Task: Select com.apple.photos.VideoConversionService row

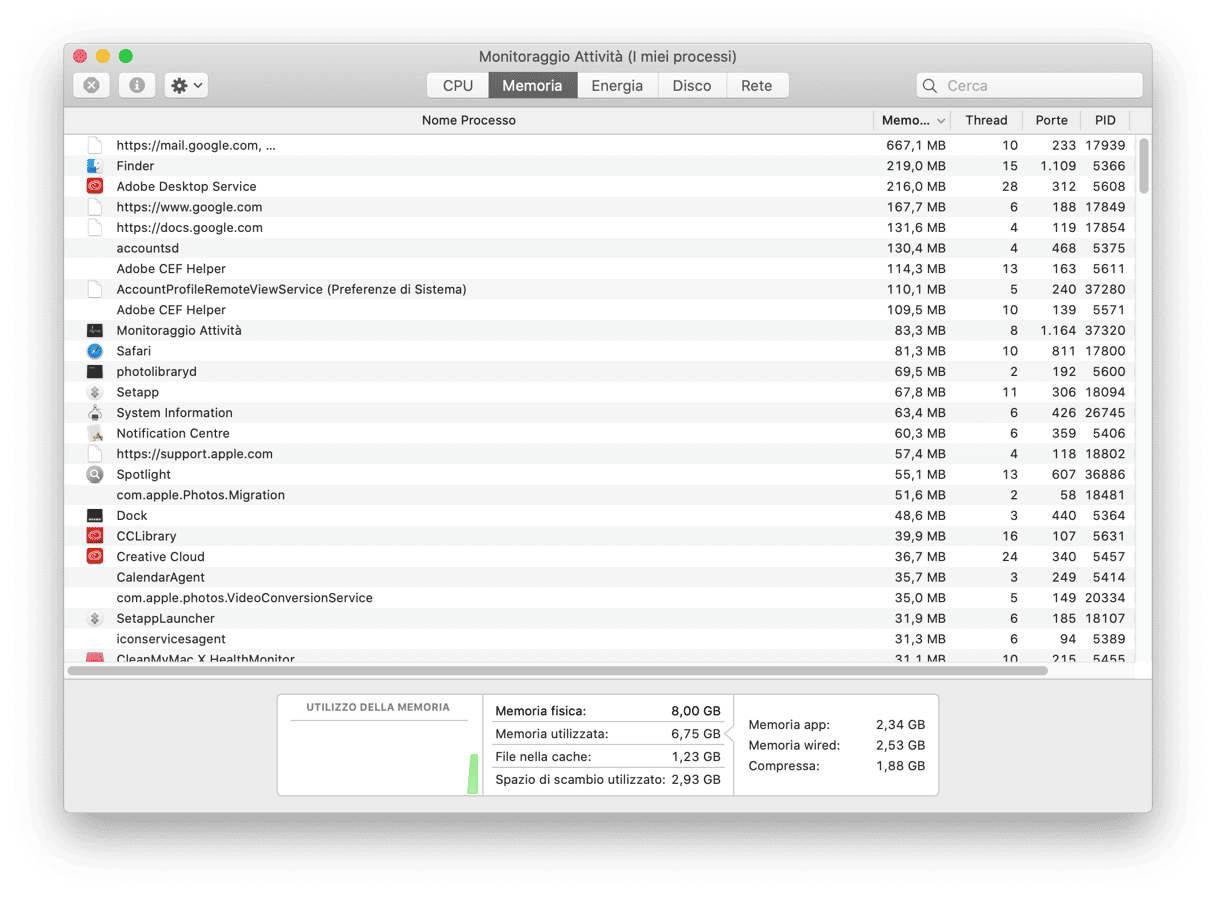Action: click(x=601, y=598)
